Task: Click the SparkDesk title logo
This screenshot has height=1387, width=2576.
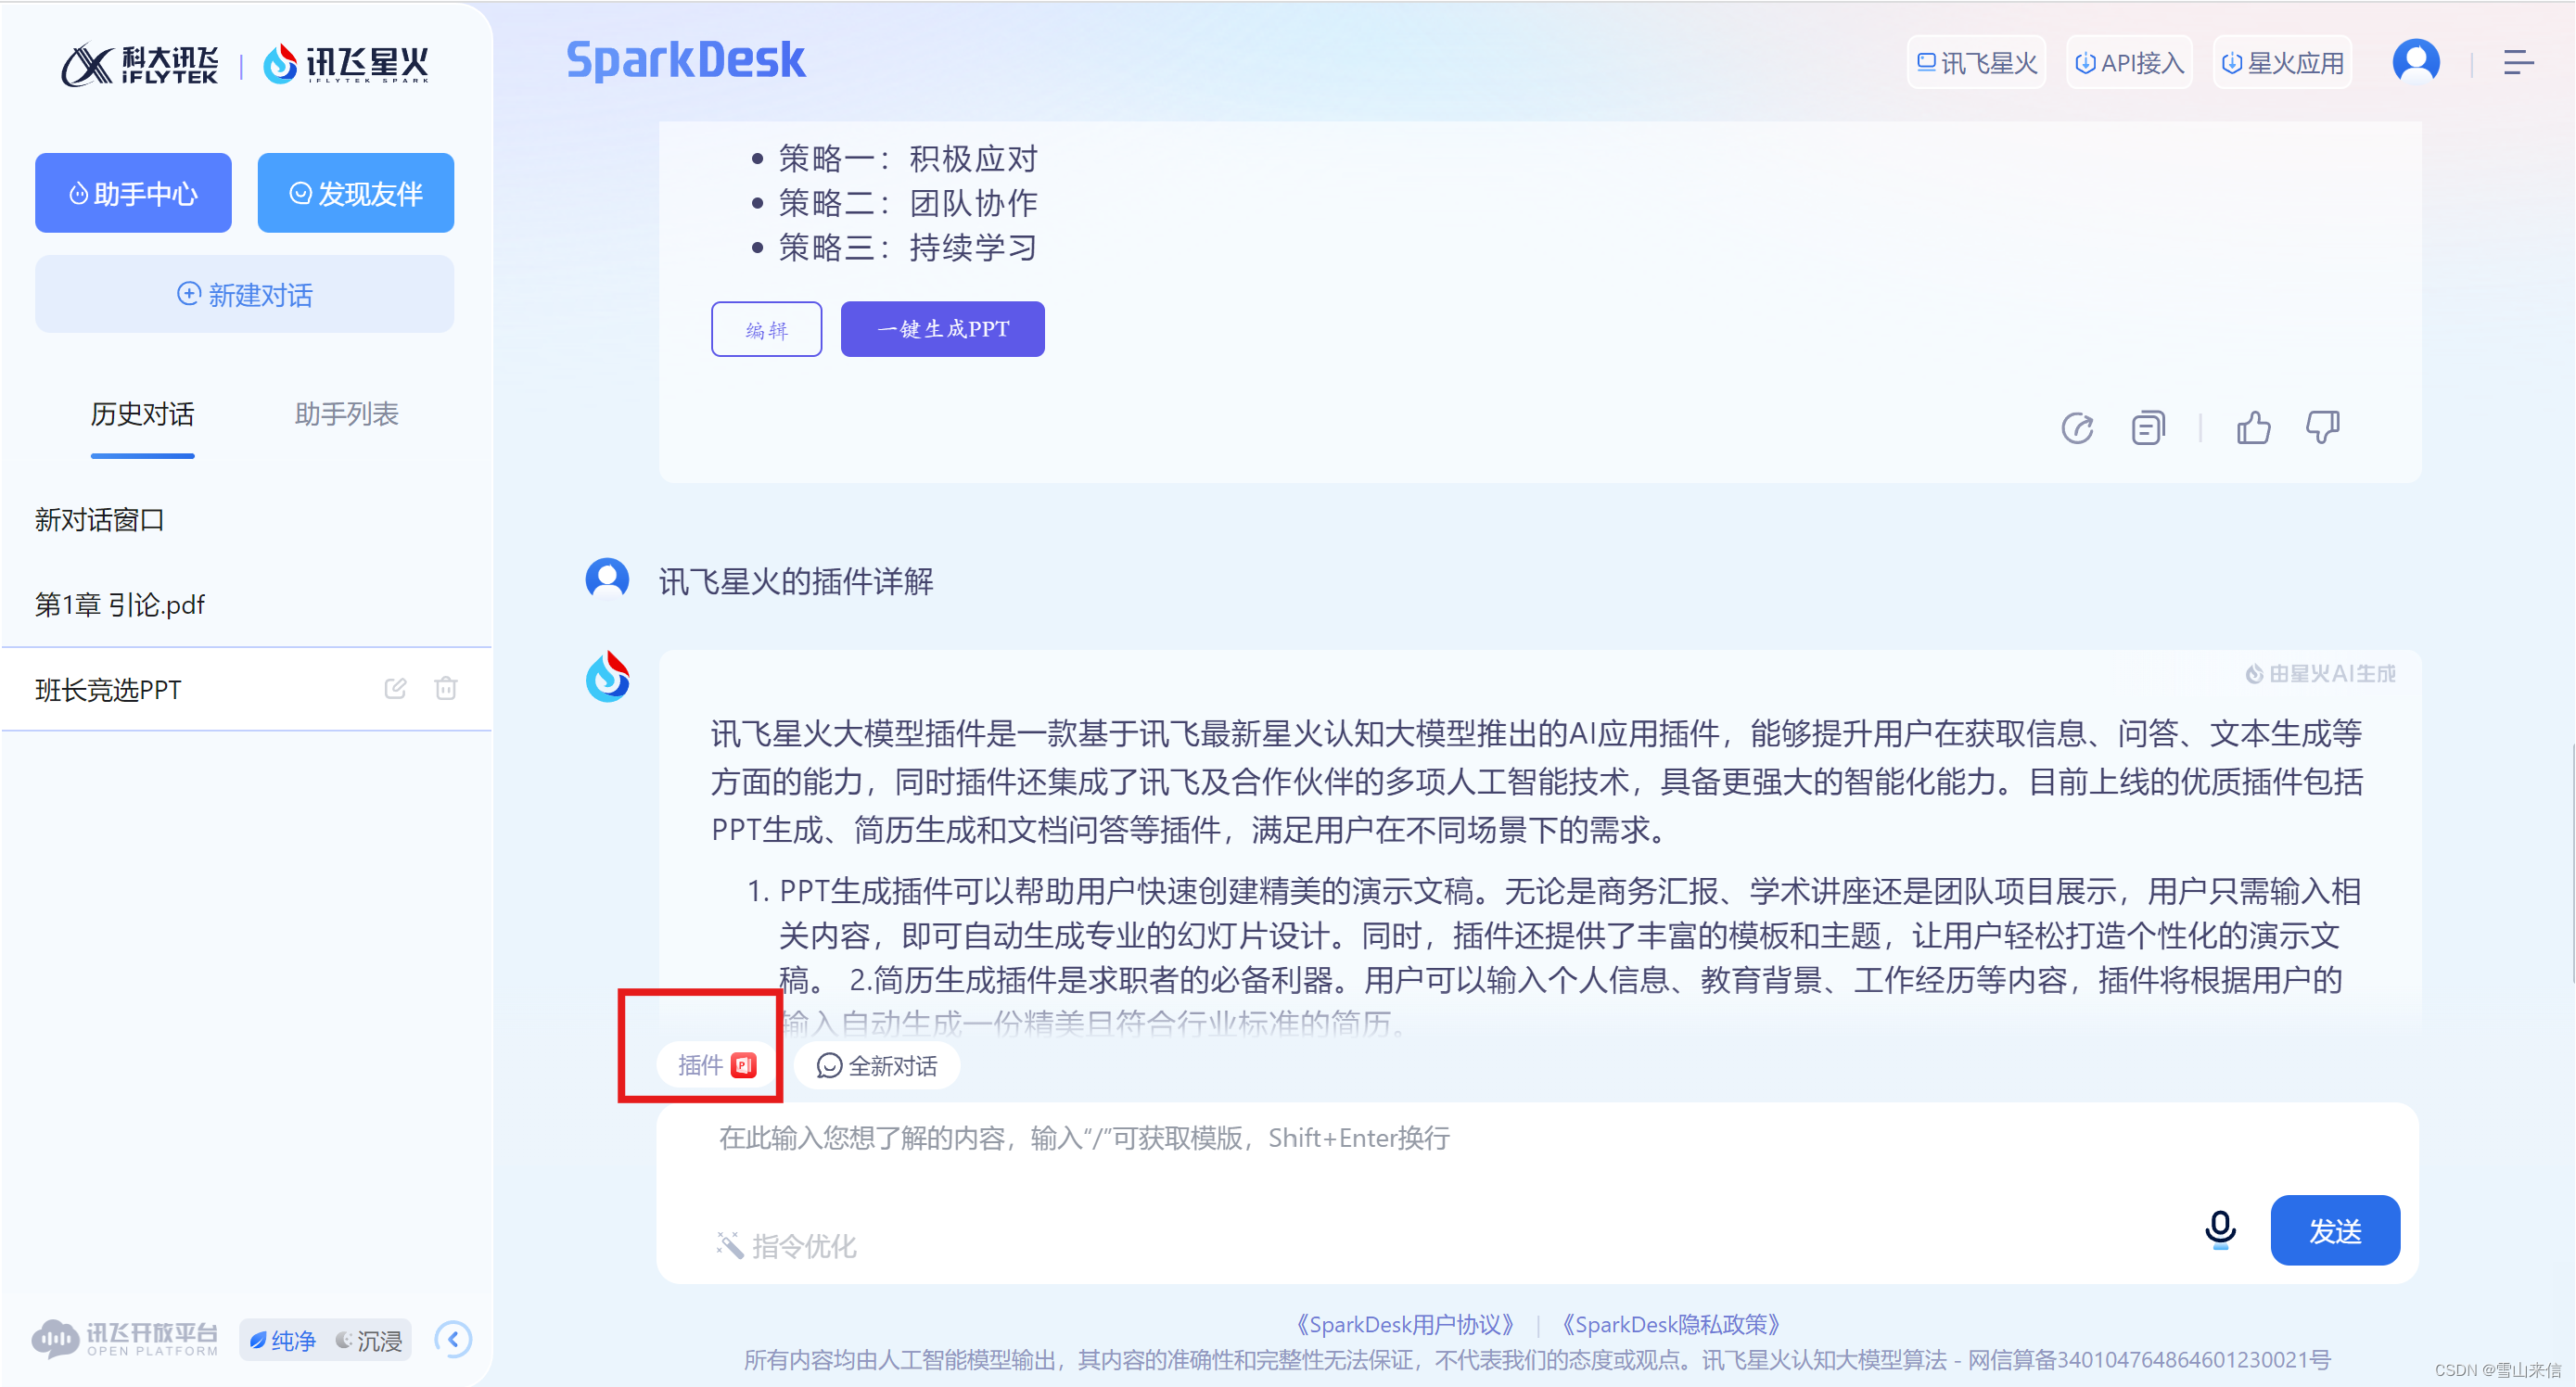Action: coord(685,60)
